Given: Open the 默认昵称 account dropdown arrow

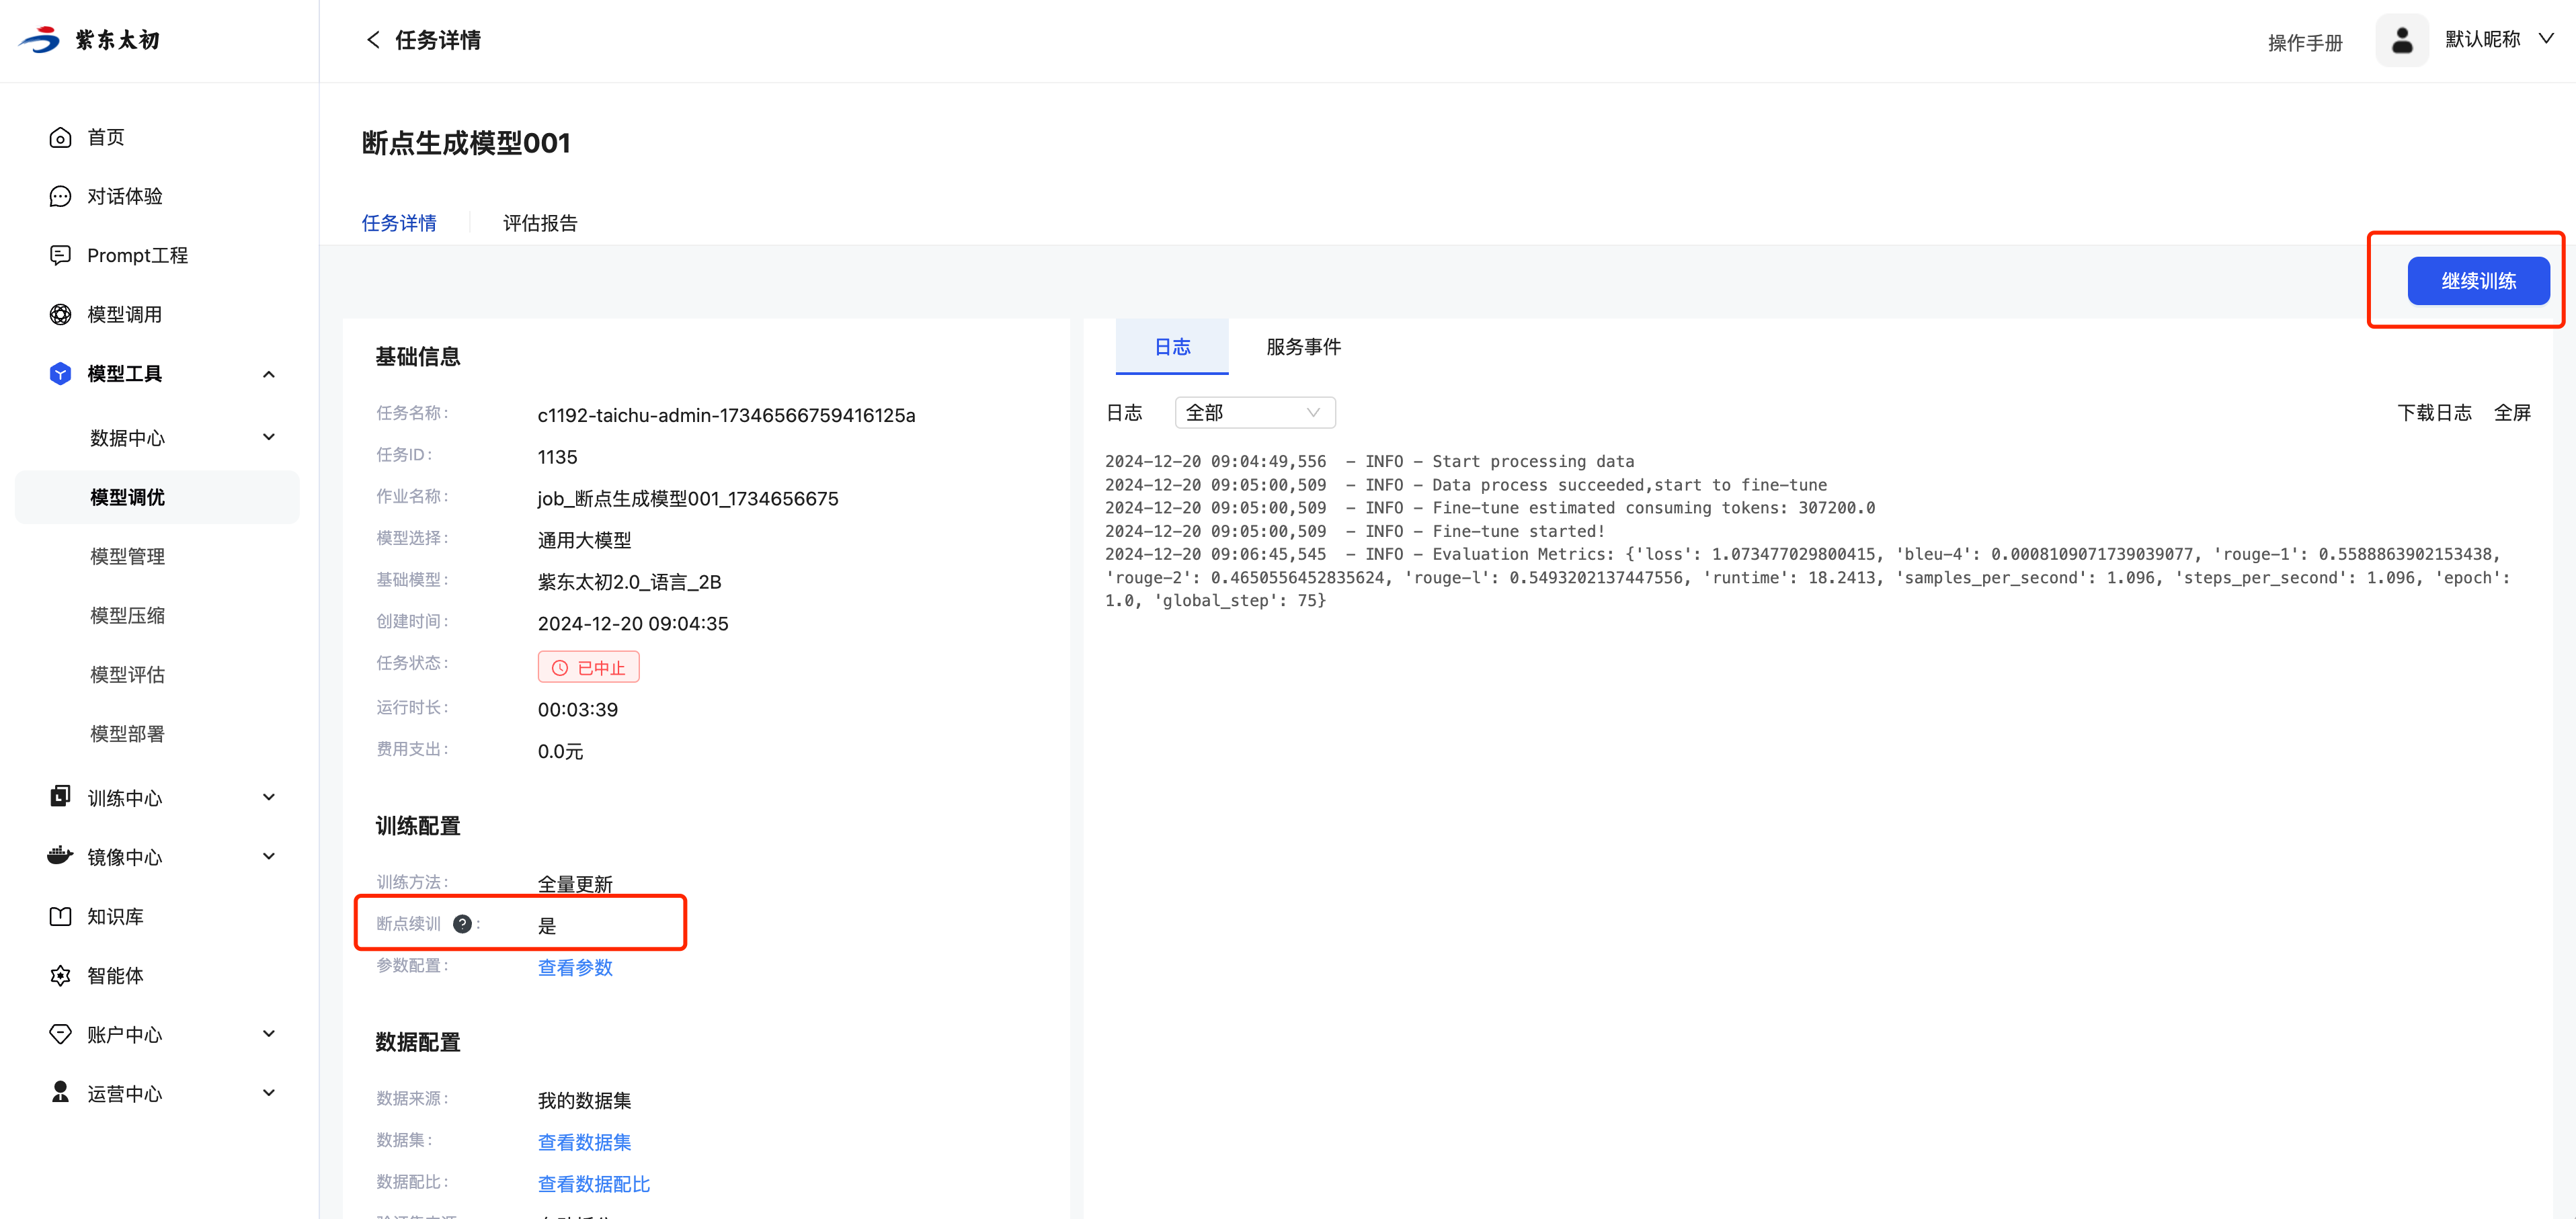Looking at the screenshot, I should (x=2546, y=39).
